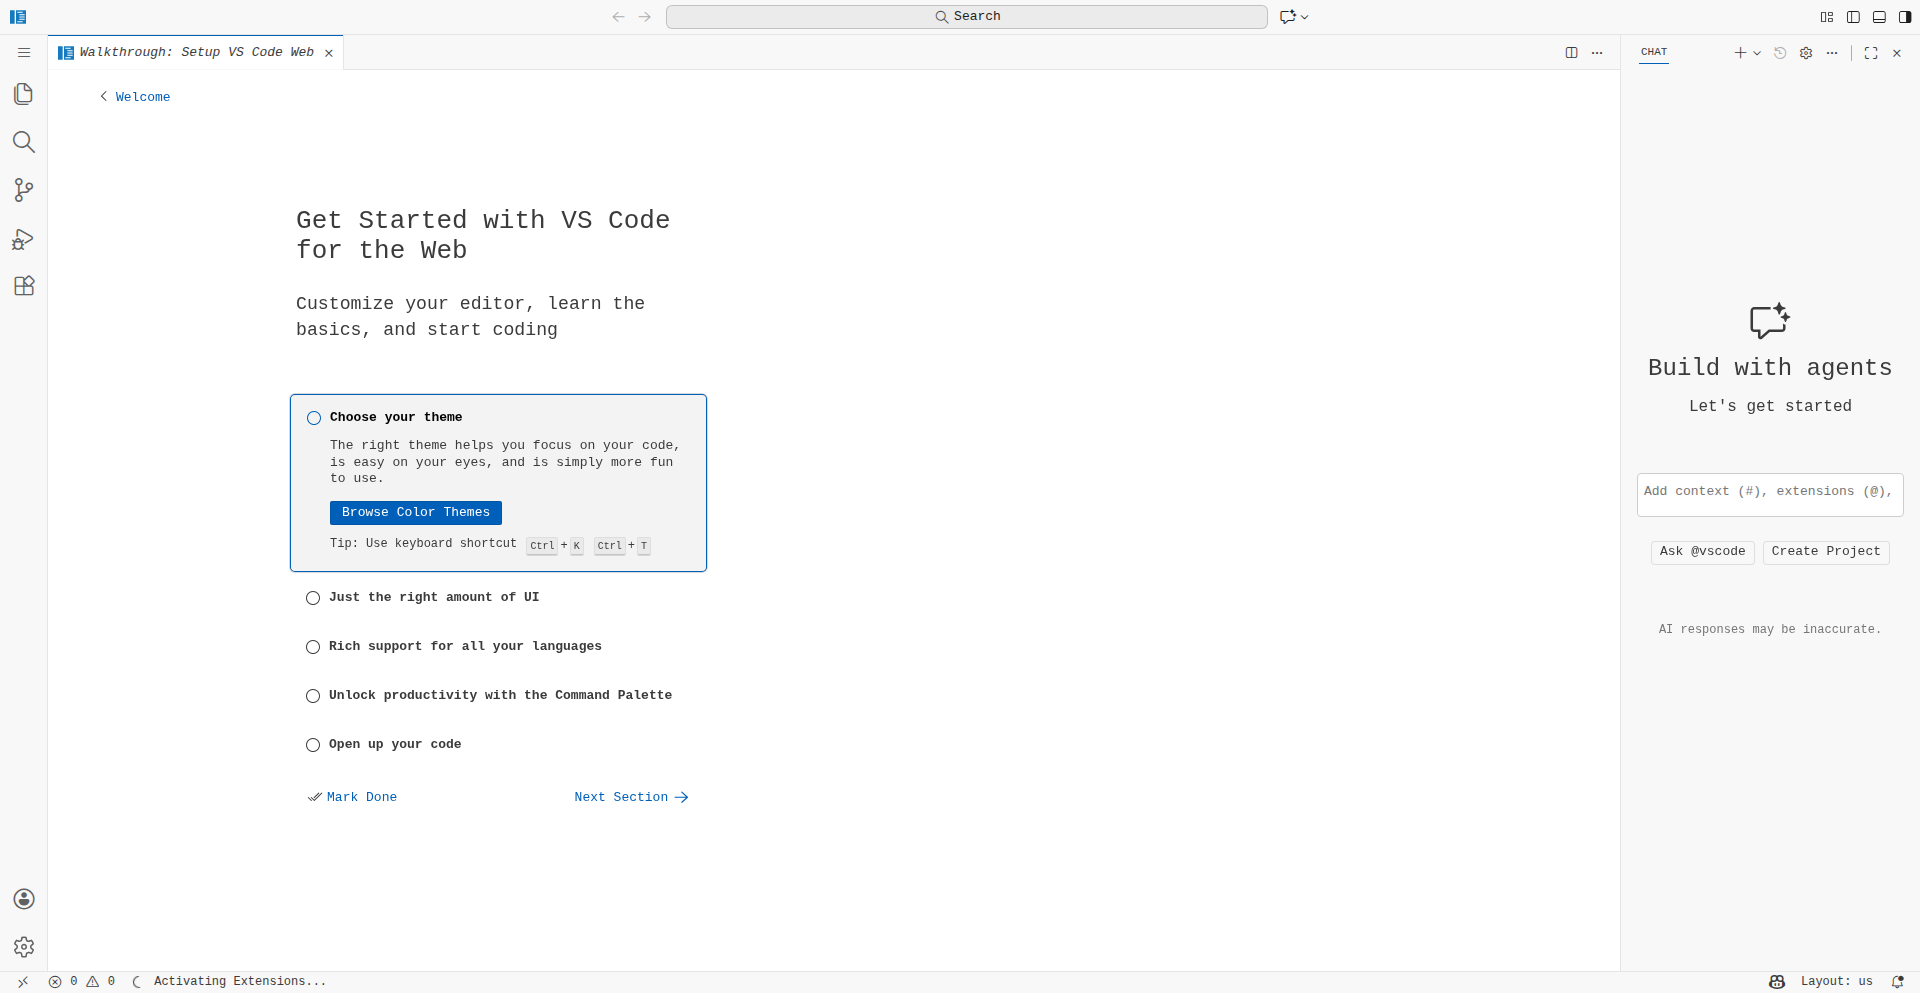
Task: Split the editor to the right
Action: 1571,53
